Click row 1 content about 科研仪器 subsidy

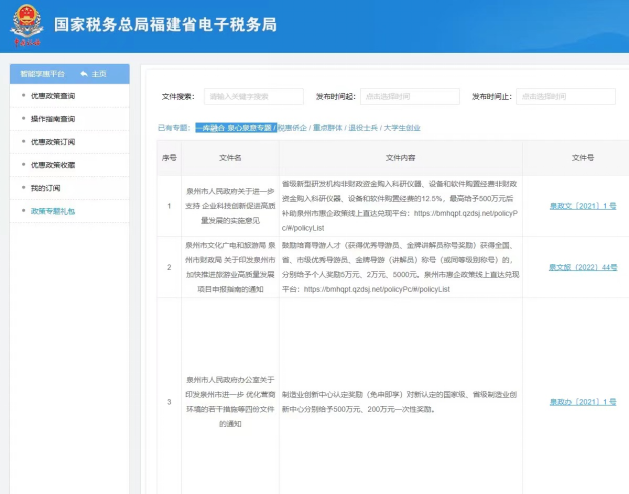(400, 206)
